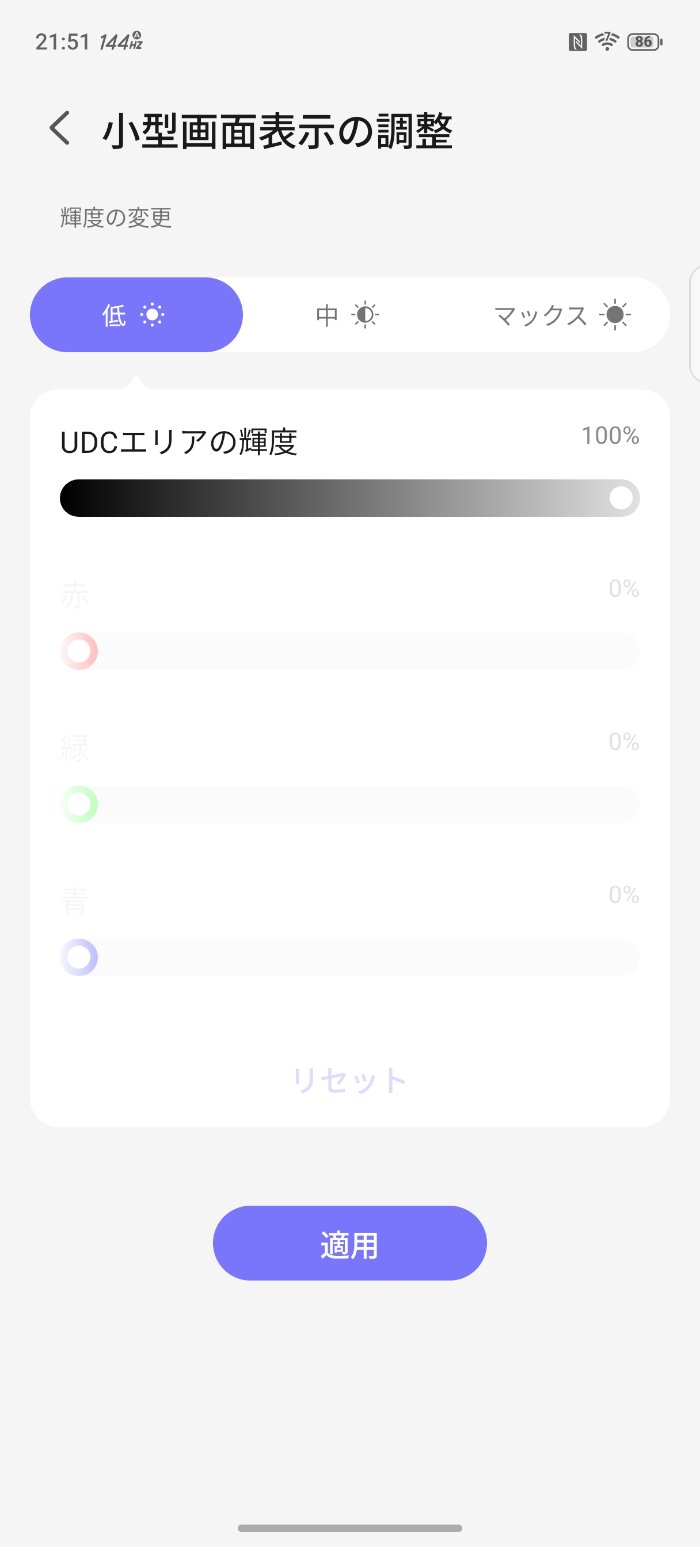Tap the bottom home gesture bar
The image size is (700, 1547).
pos(350,1528)
